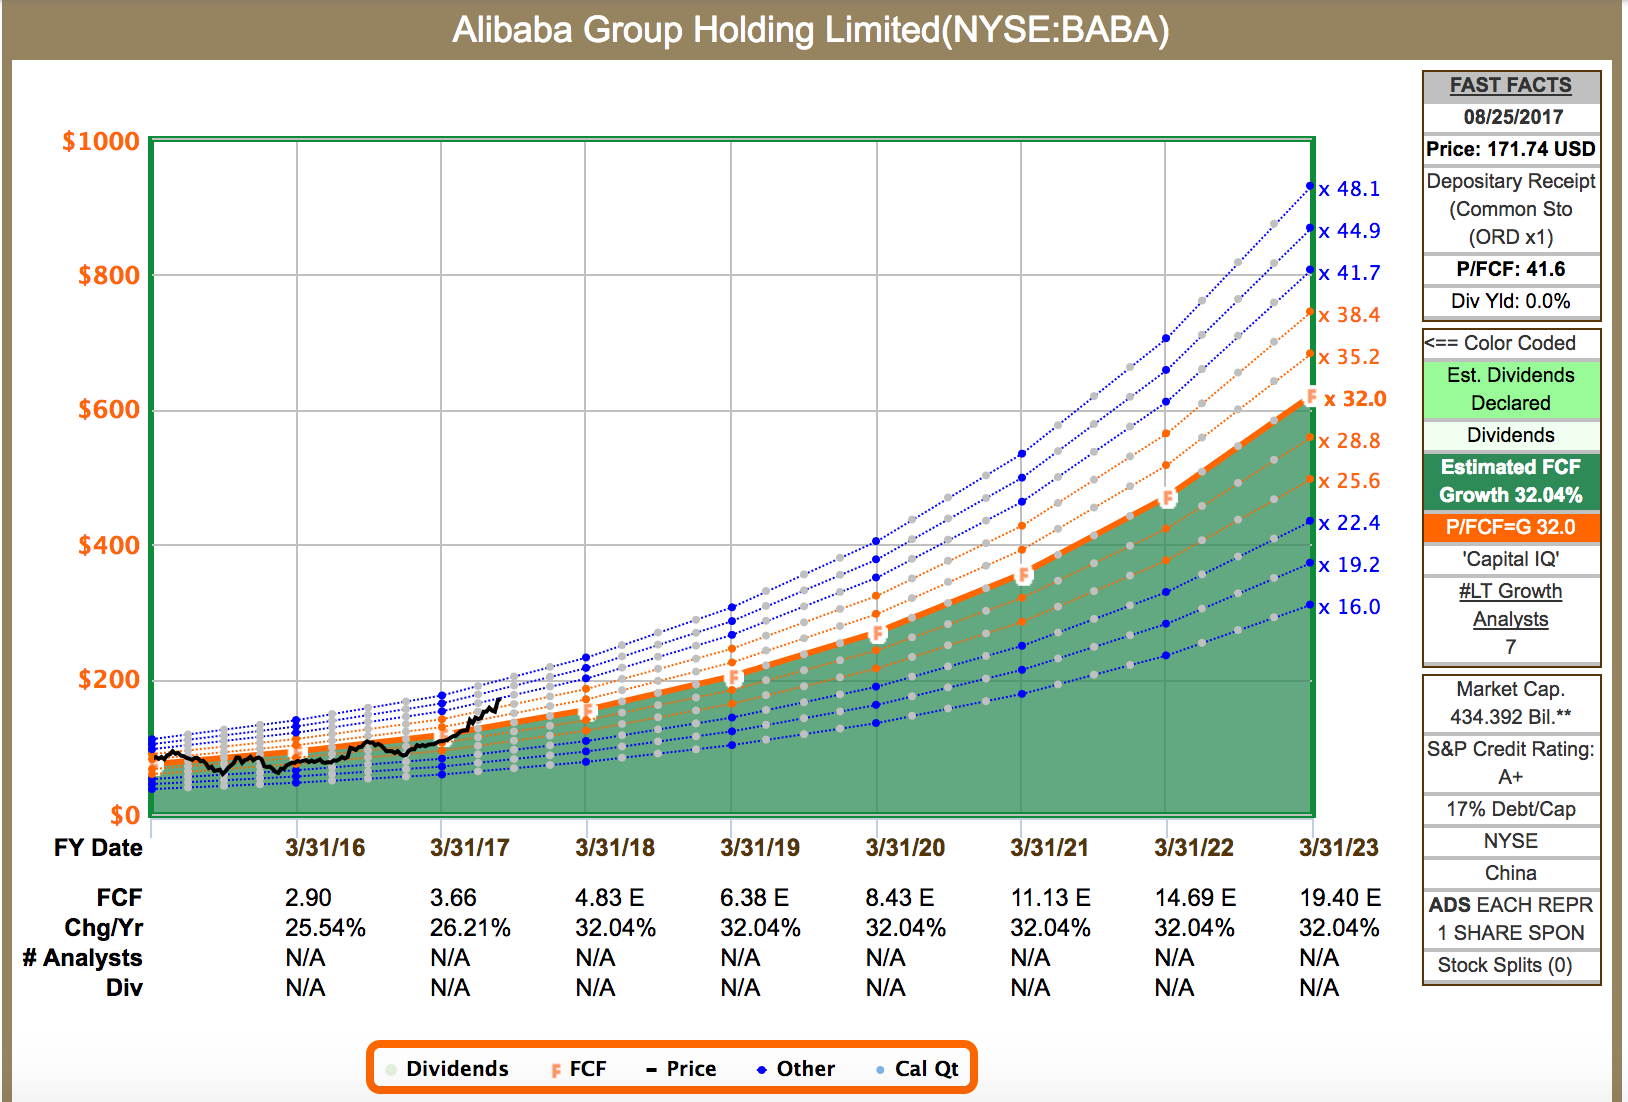
Task: Select the Dividends legend dot icon
Action: (x=392, y=1068)
